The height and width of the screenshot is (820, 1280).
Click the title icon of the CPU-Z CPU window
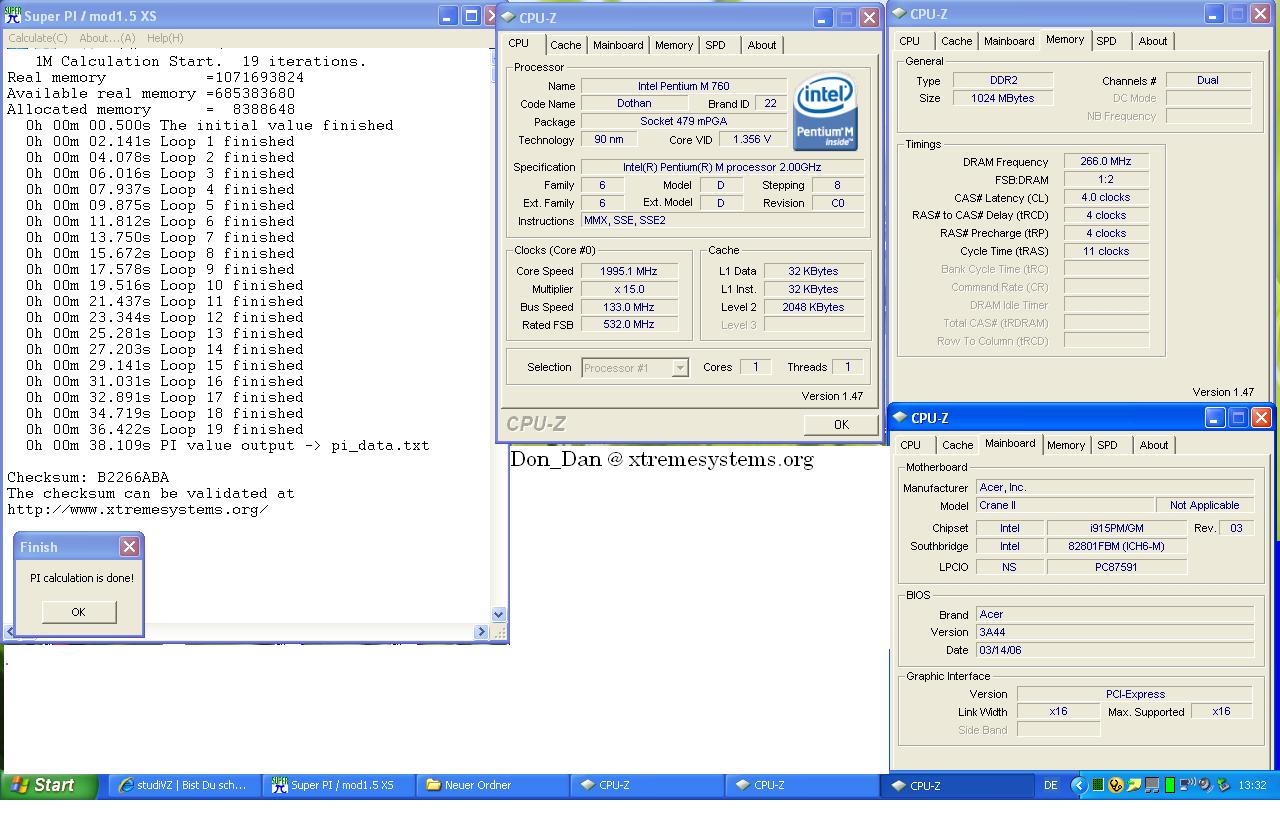tap(508, 17)
